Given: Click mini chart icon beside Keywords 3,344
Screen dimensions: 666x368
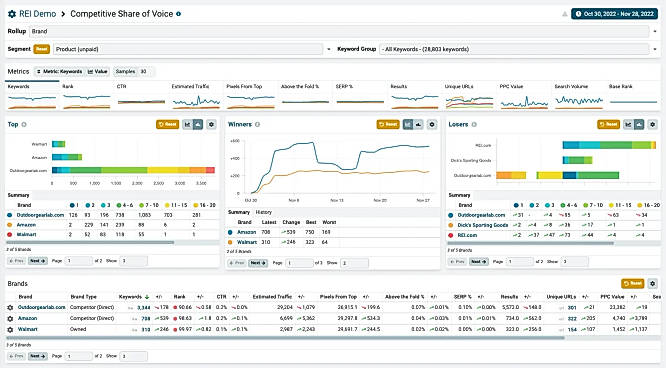Looking at the screenshot, I should click(131, 308).
